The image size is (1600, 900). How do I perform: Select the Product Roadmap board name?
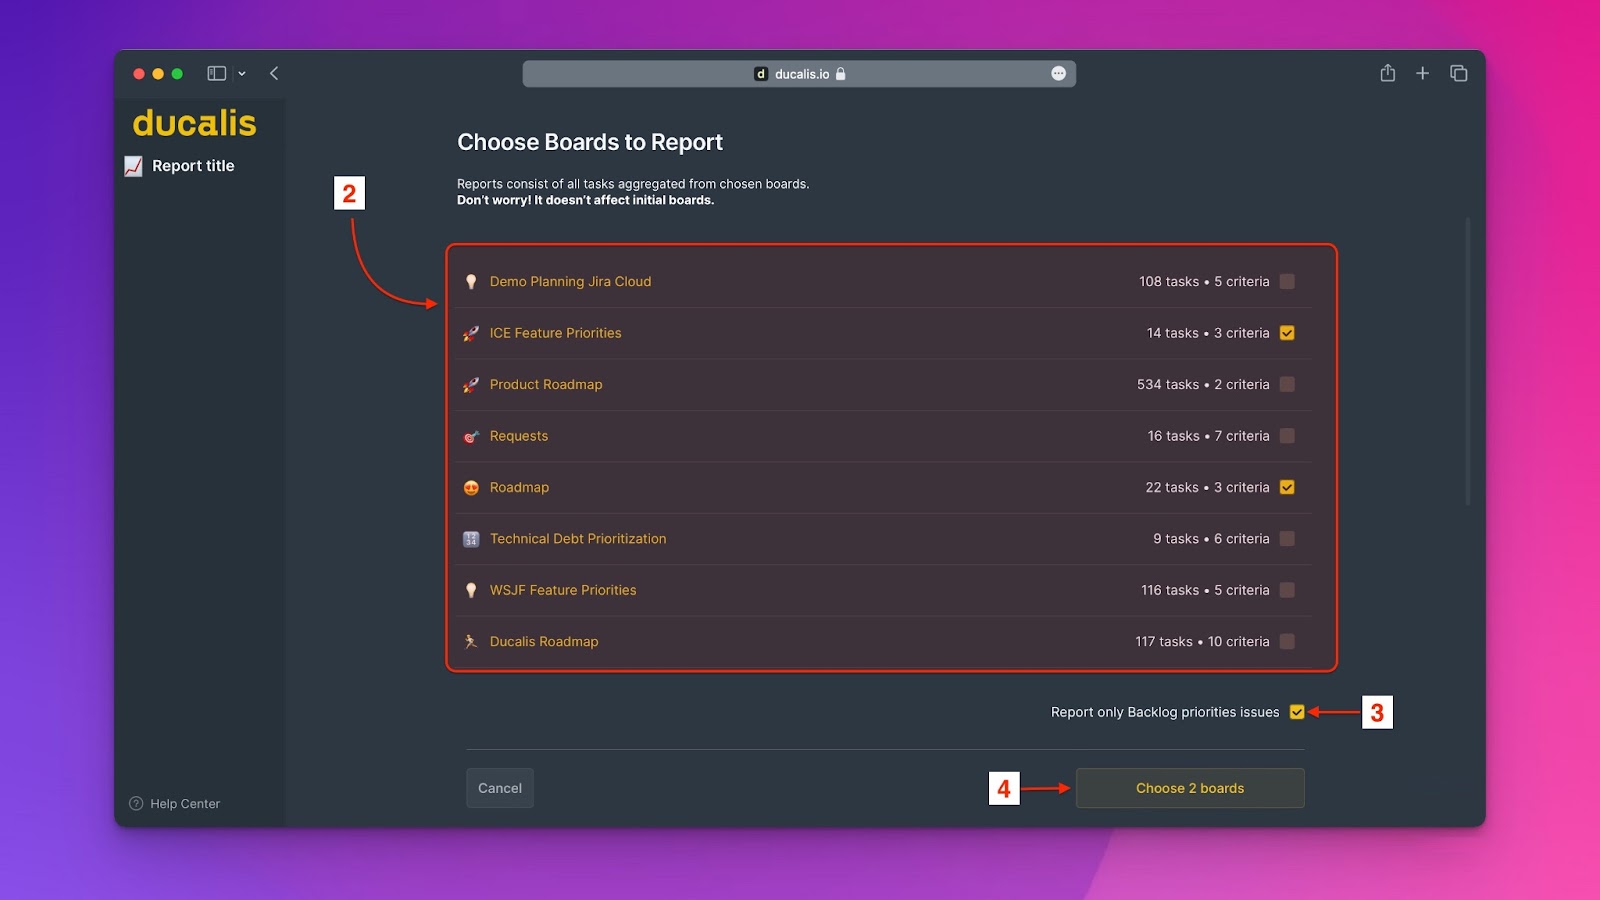(x=546, y=385)
